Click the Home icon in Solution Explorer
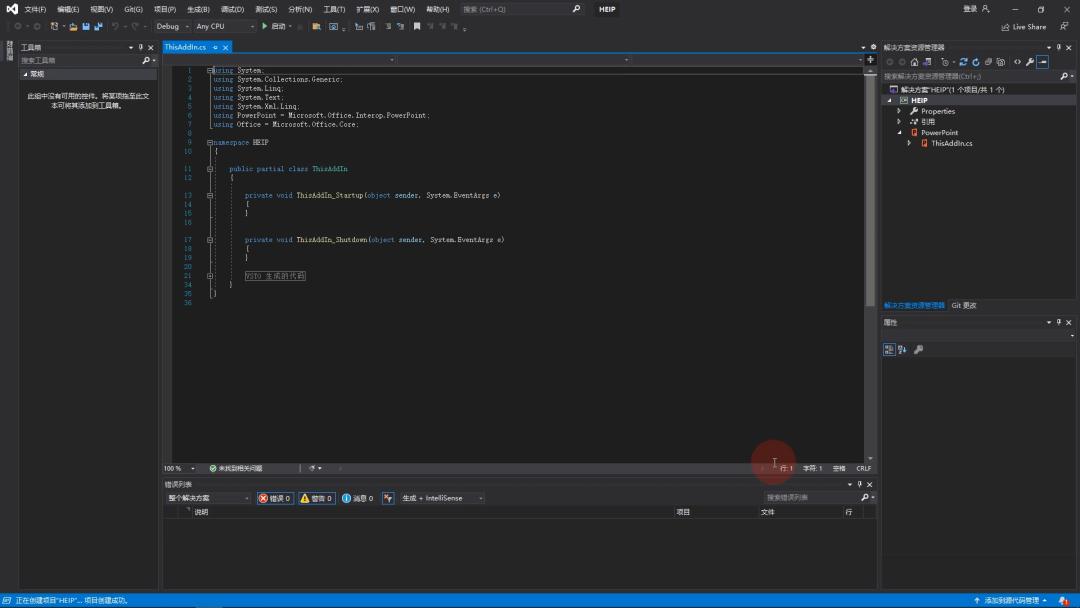Screen dimensions: 1080x608 (914, 61)
